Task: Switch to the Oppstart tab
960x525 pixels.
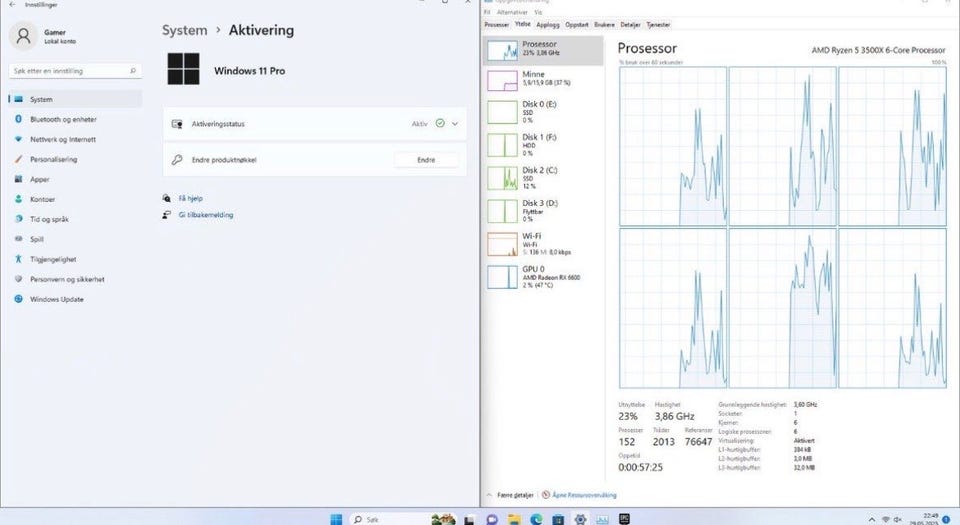Action: click(x=577, y=25)
